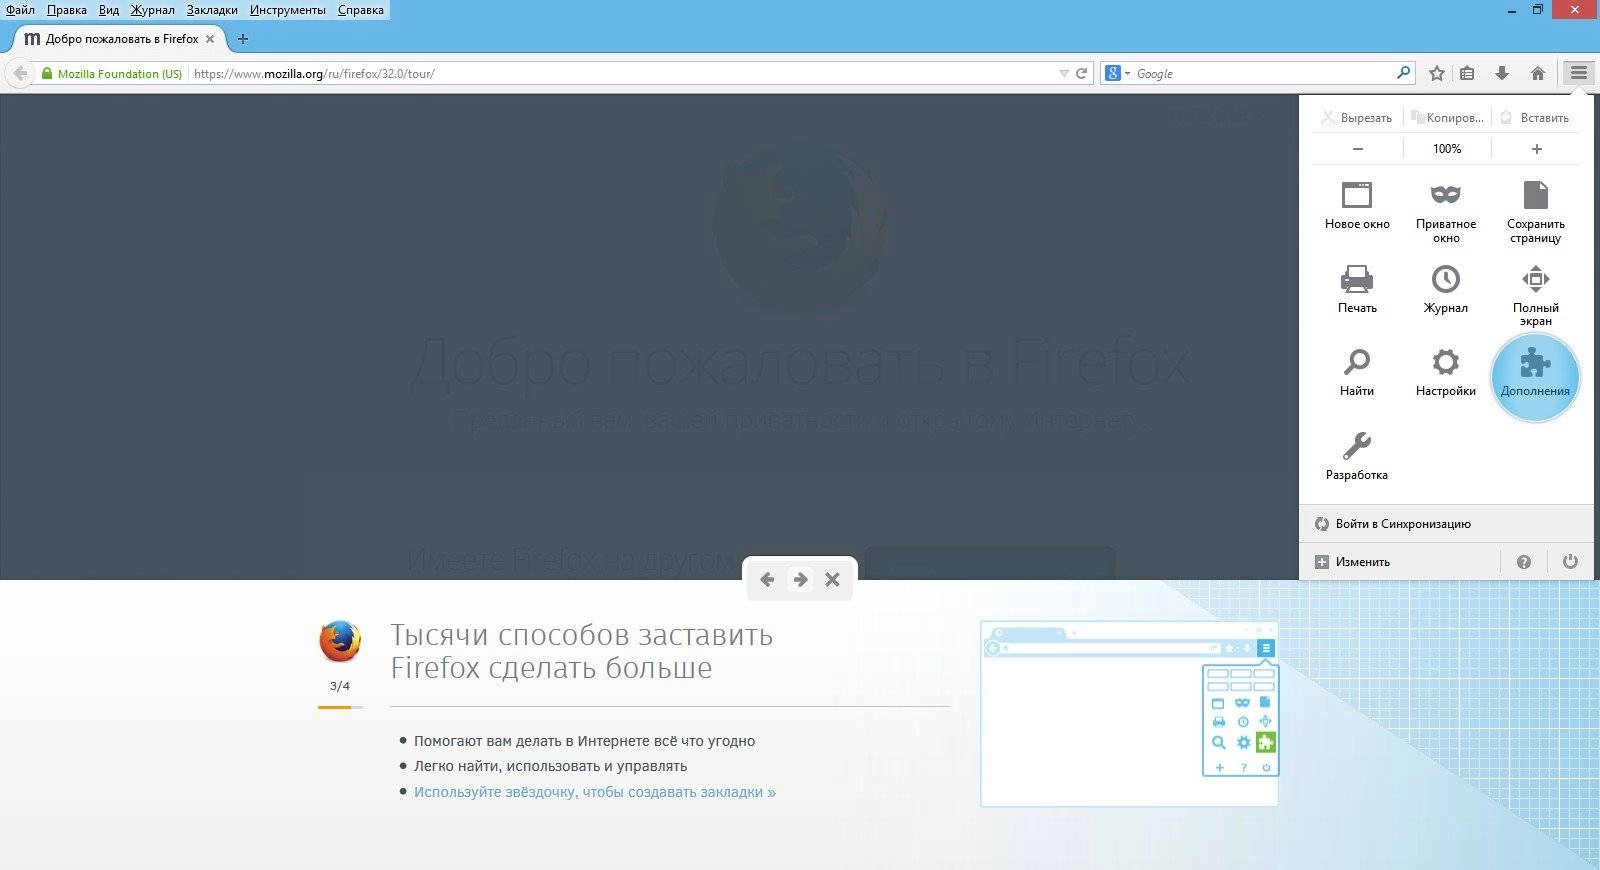Open the hamburger menu button
The height and width of the screenshot is (870, 1600).
(x=1578, y=73)
